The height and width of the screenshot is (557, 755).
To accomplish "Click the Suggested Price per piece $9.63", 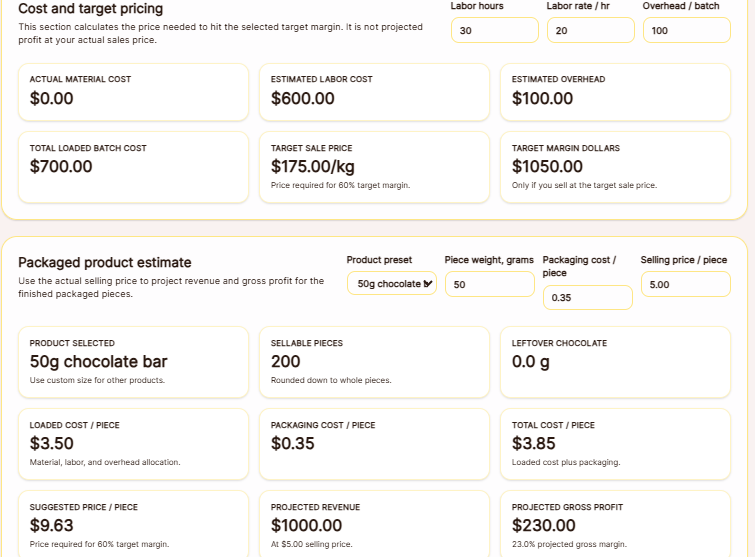I will coord(52,525).
